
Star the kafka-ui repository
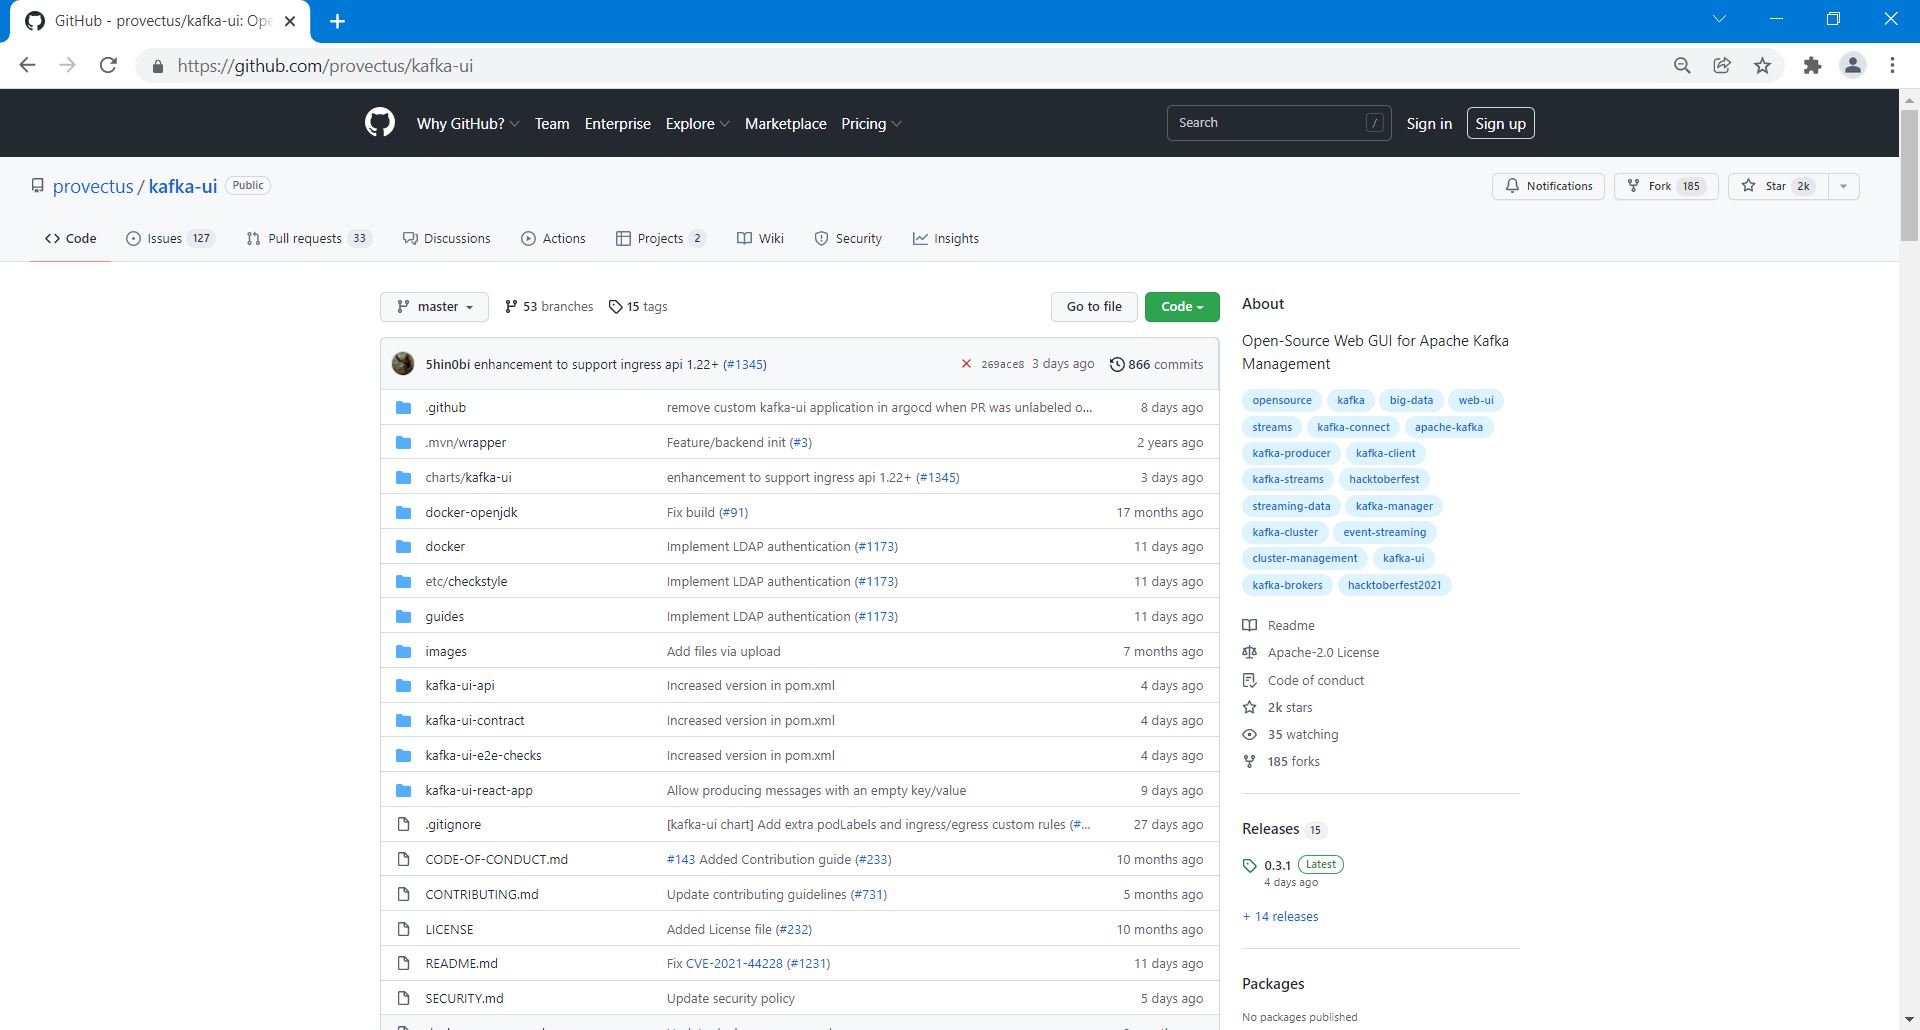click(x=1777, y=186)
